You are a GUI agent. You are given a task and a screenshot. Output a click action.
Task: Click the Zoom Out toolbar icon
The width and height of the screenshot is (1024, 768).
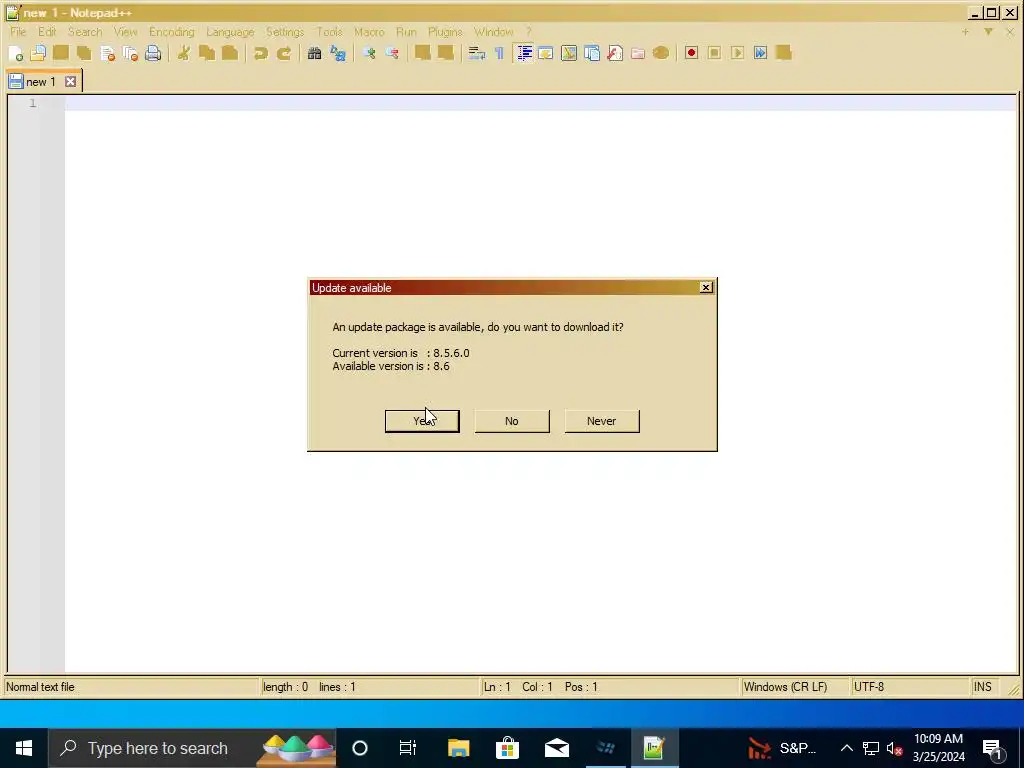[392, 54]
